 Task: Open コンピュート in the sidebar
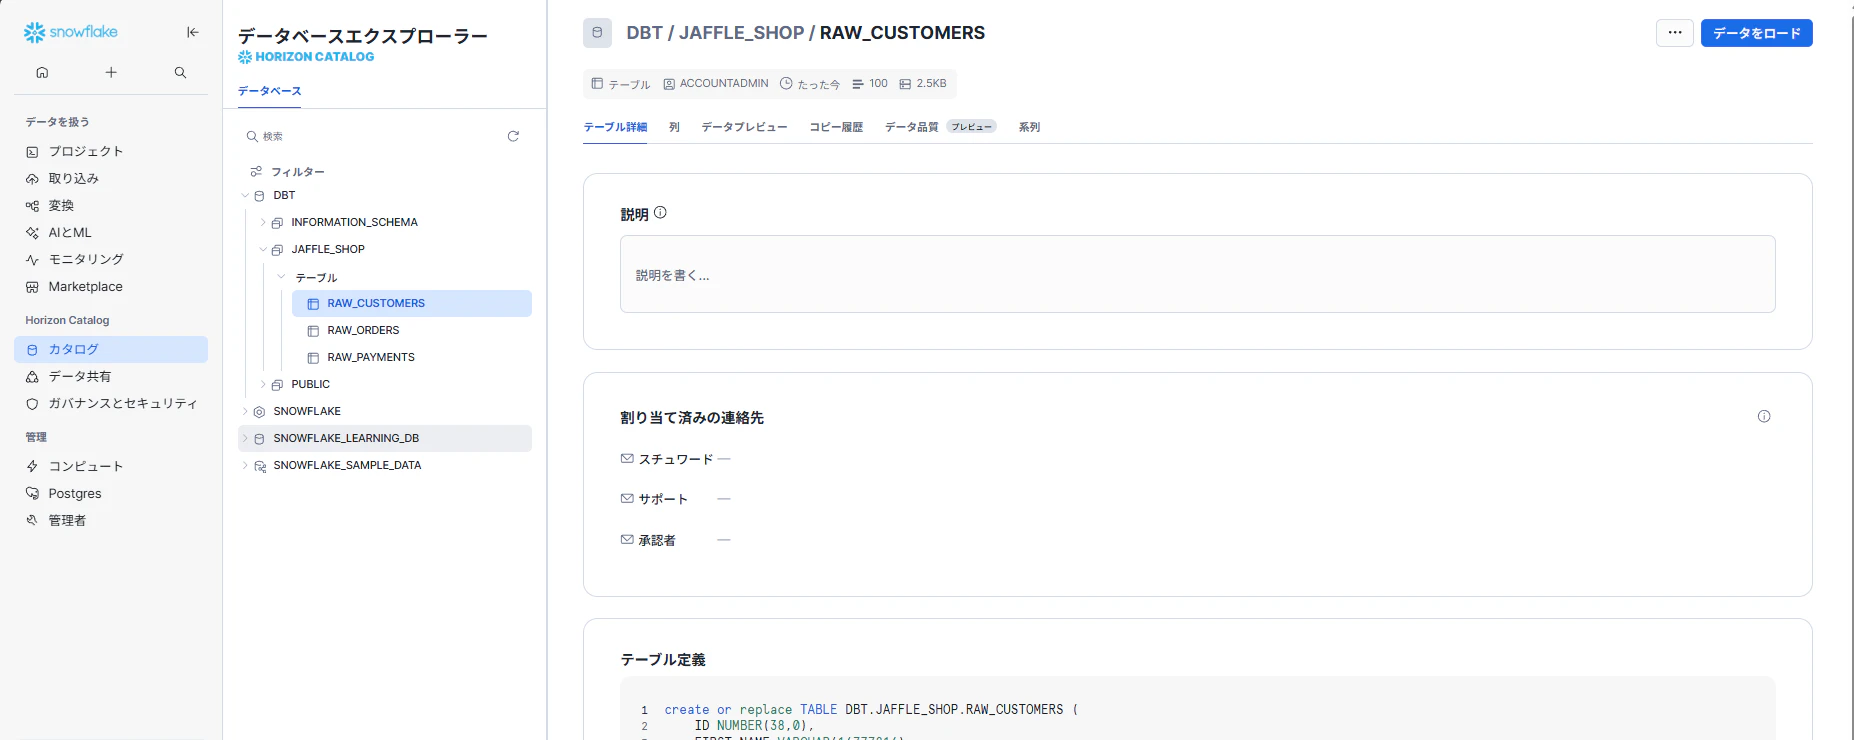tap(111, 466)
